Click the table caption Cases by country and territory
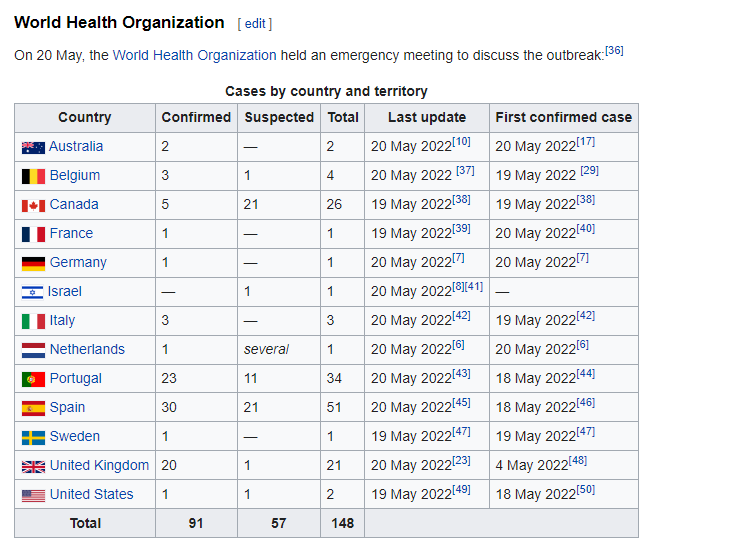This screenshot has width=739, height=555. pyautogui.click(x=326, y=91)
